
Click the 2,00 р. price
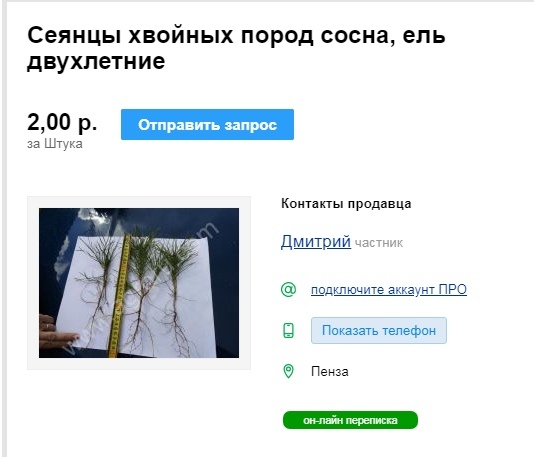click(62, 122)
